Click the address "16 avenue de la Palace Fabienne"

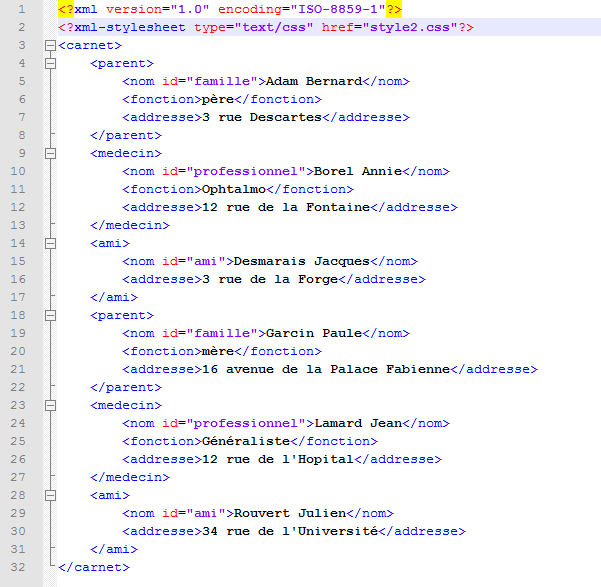(x=326, y=369)
